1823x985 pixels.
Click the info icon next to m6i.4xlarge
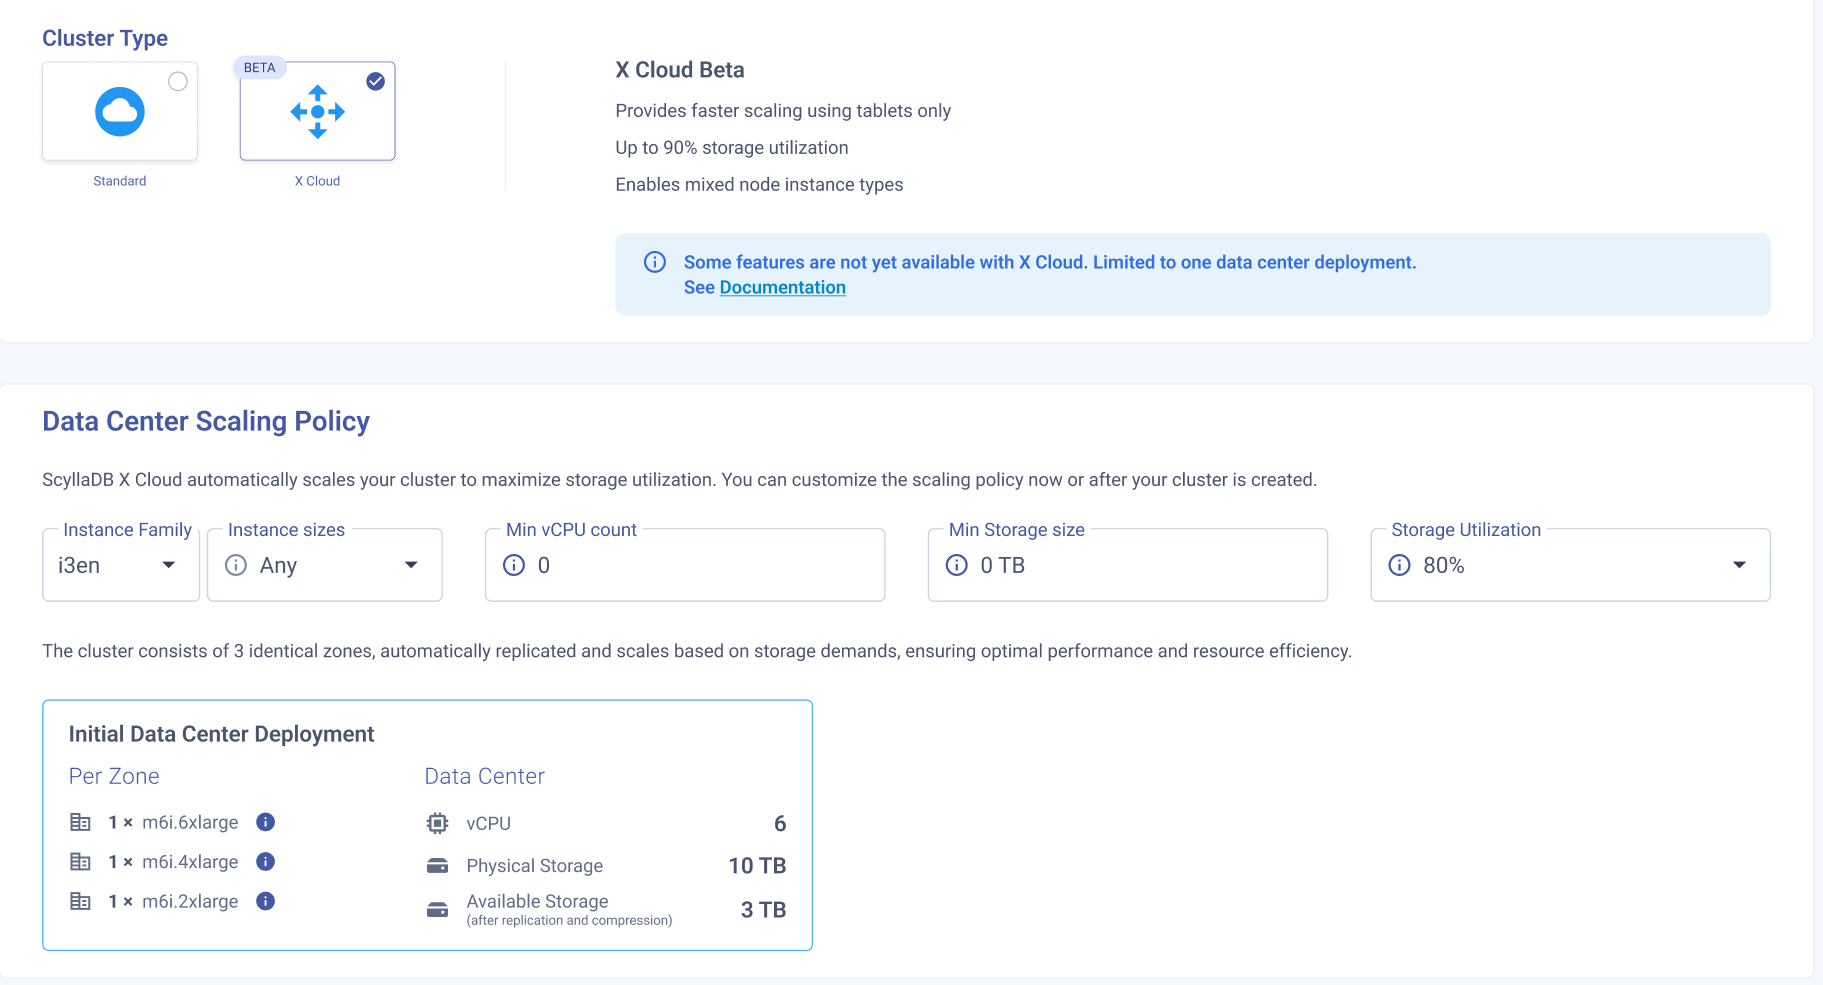(x=266, y=861)
